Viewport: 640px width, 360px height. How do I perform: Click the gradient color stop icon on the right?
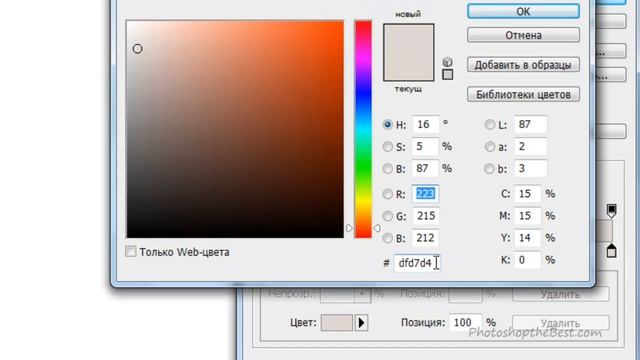pyautogui.click(x=611, y=250)
